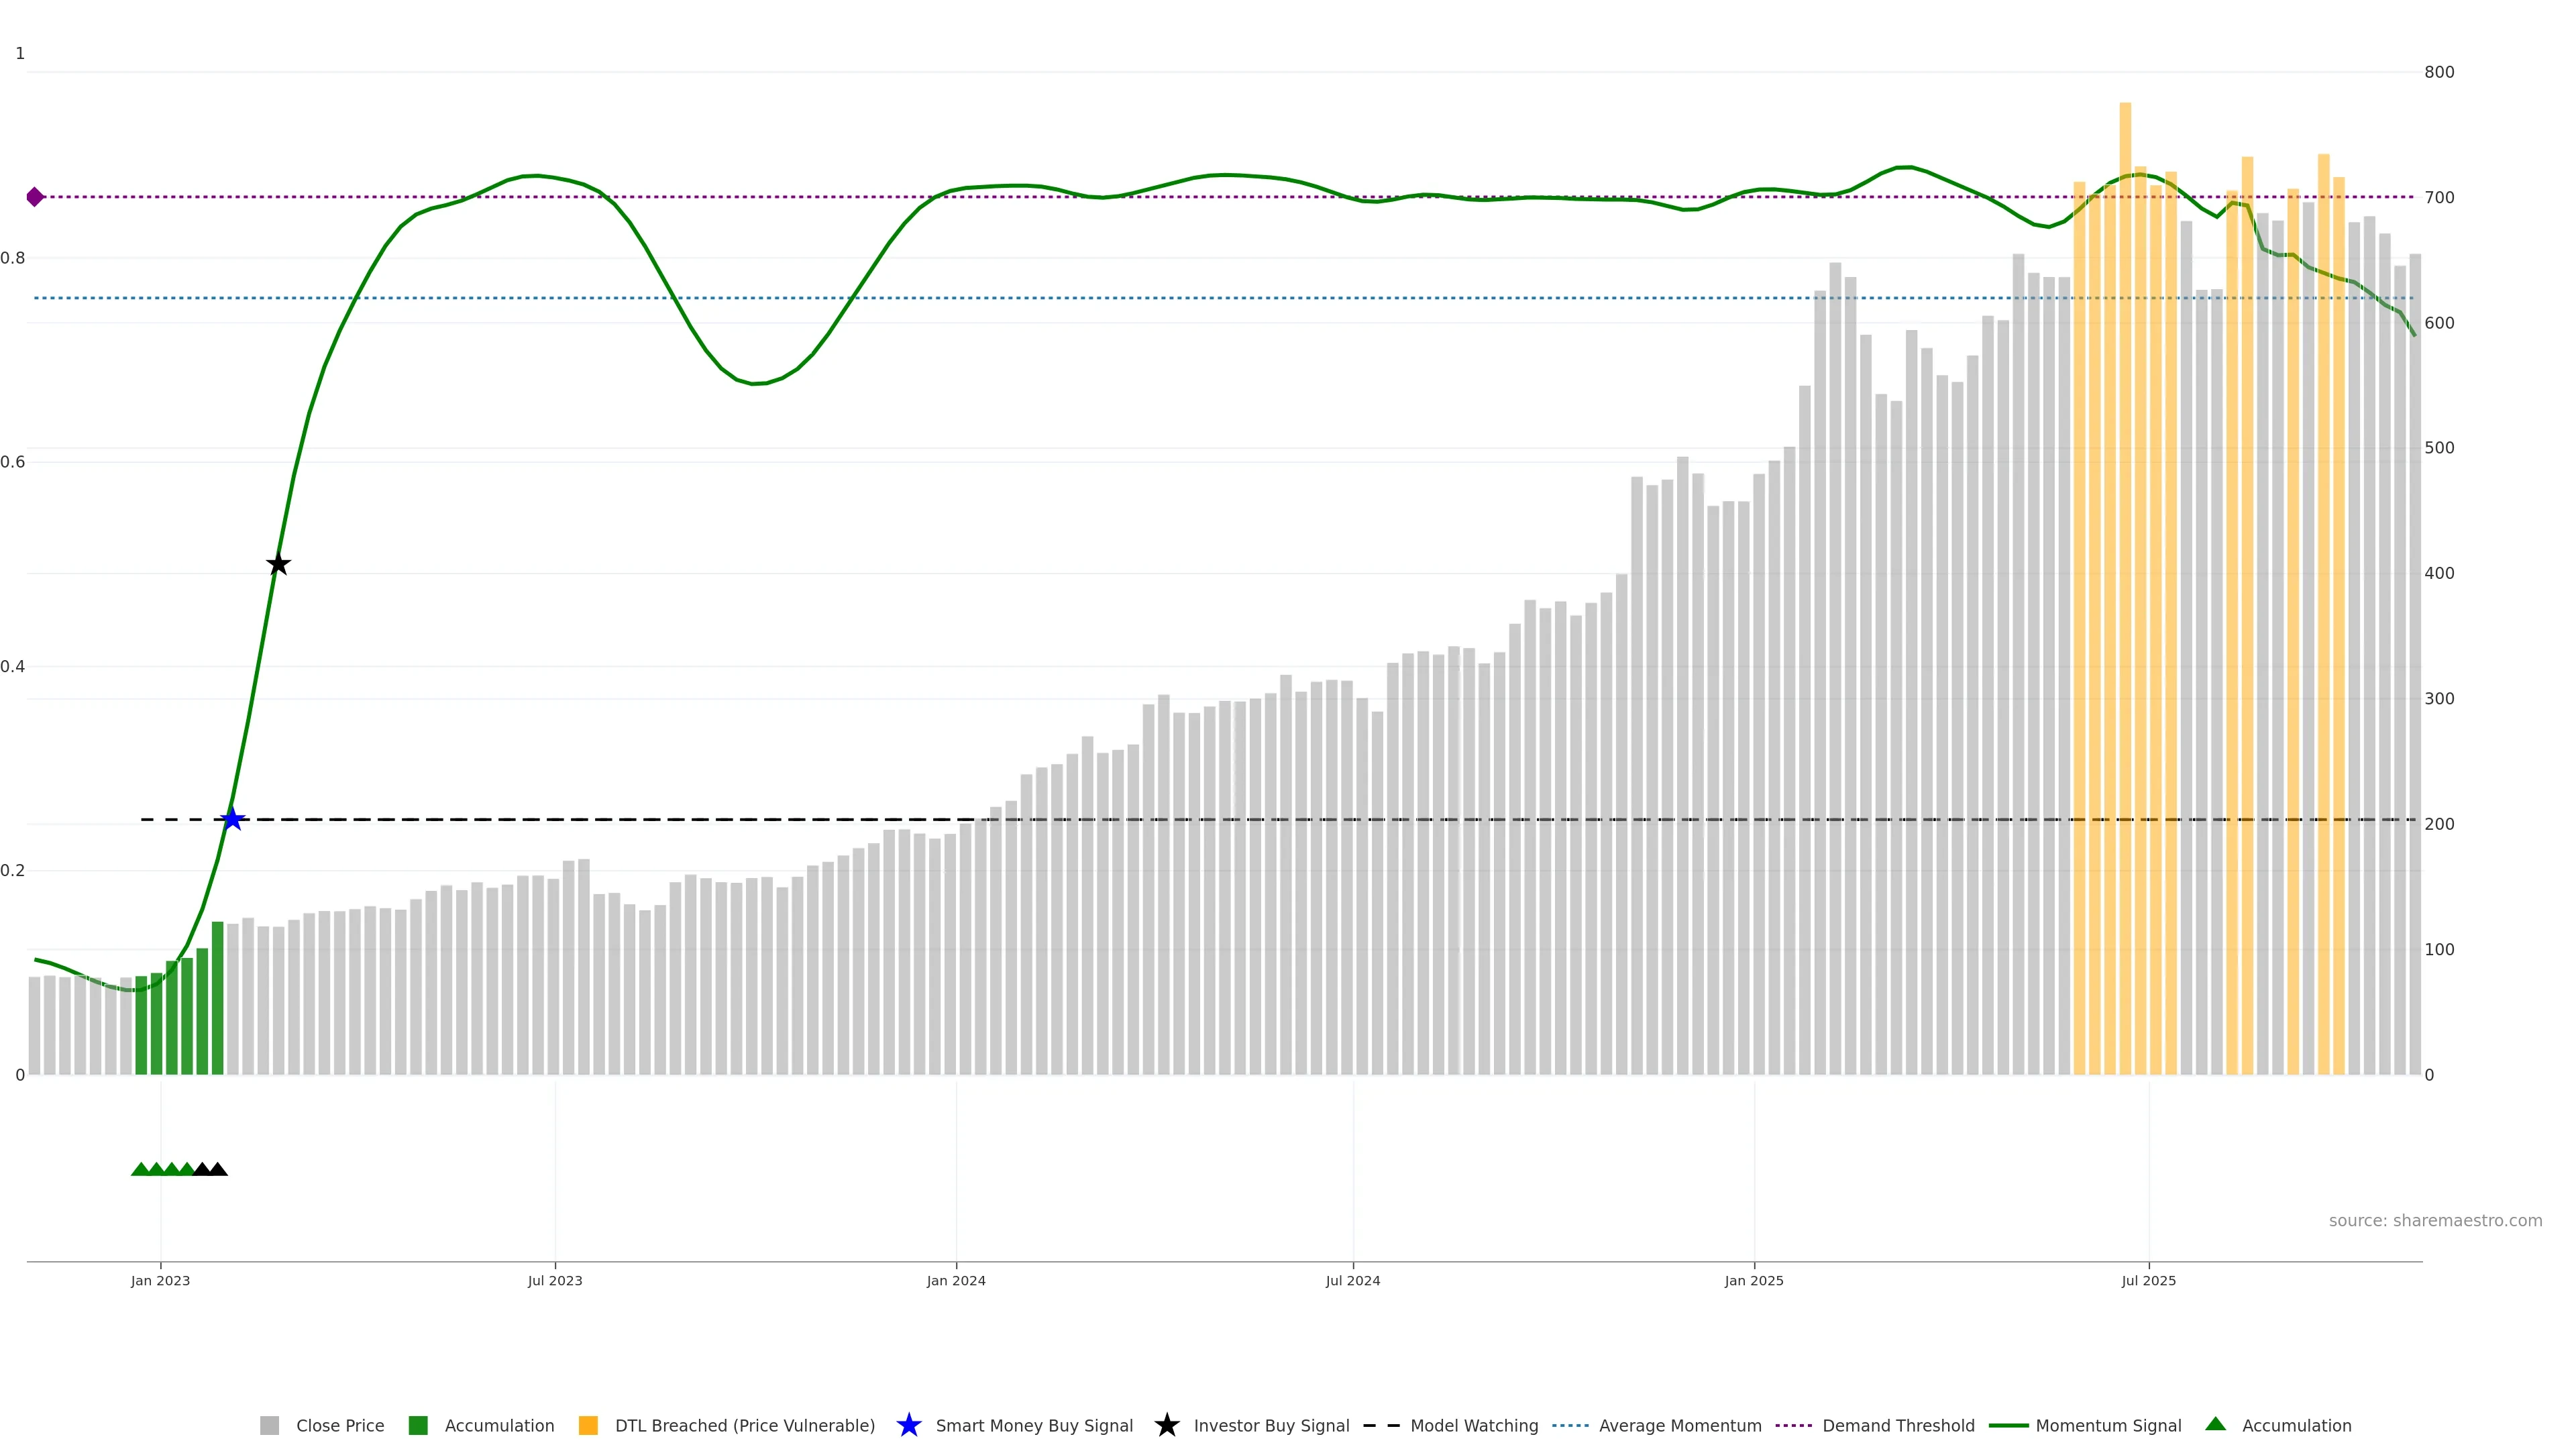Screen dimensions: 2576x1449
Task: Toggle Close Price legend entry
Action: click(339, 1425)
